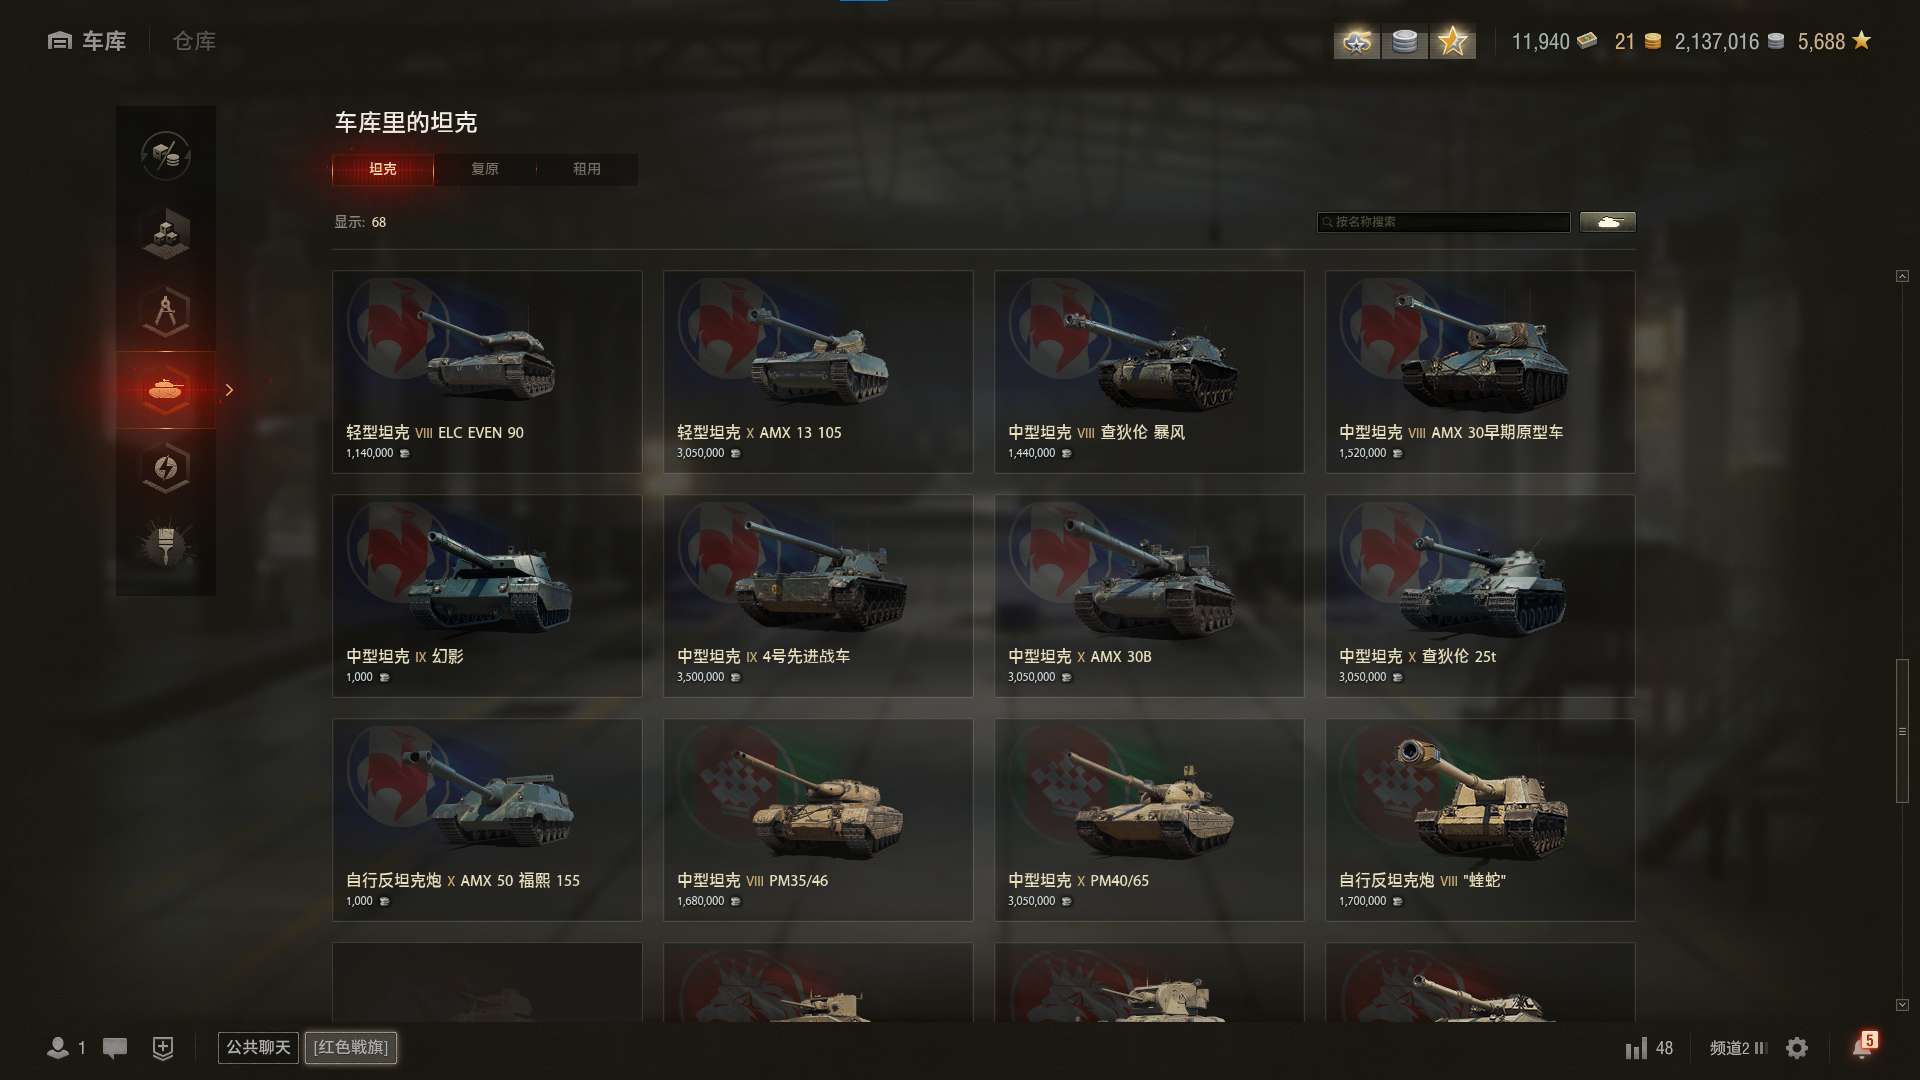The width and height of the screenshot is (1920, 1080).
Task: Open the settings gear icon
Action: click(x=1797, y=1048)
